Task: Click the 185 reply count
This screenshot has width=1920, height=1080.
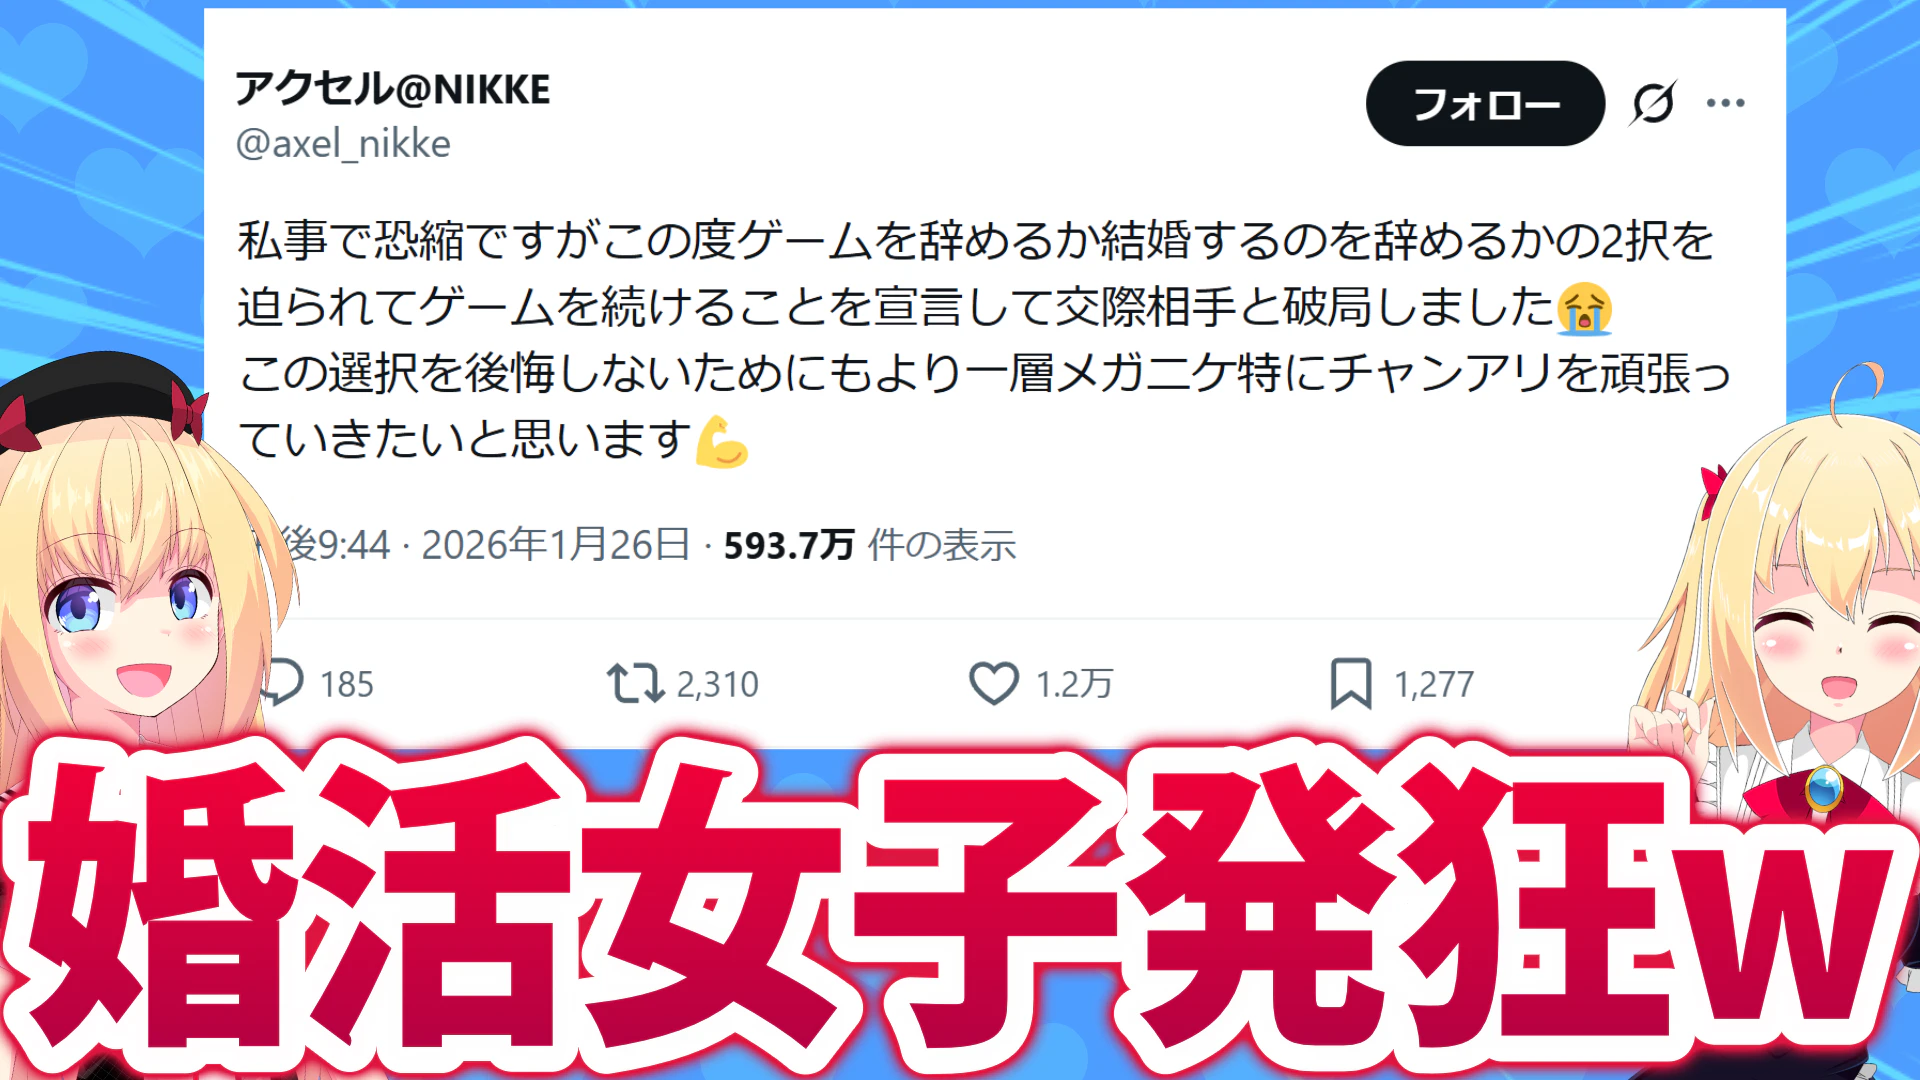Action: (346, 685)
